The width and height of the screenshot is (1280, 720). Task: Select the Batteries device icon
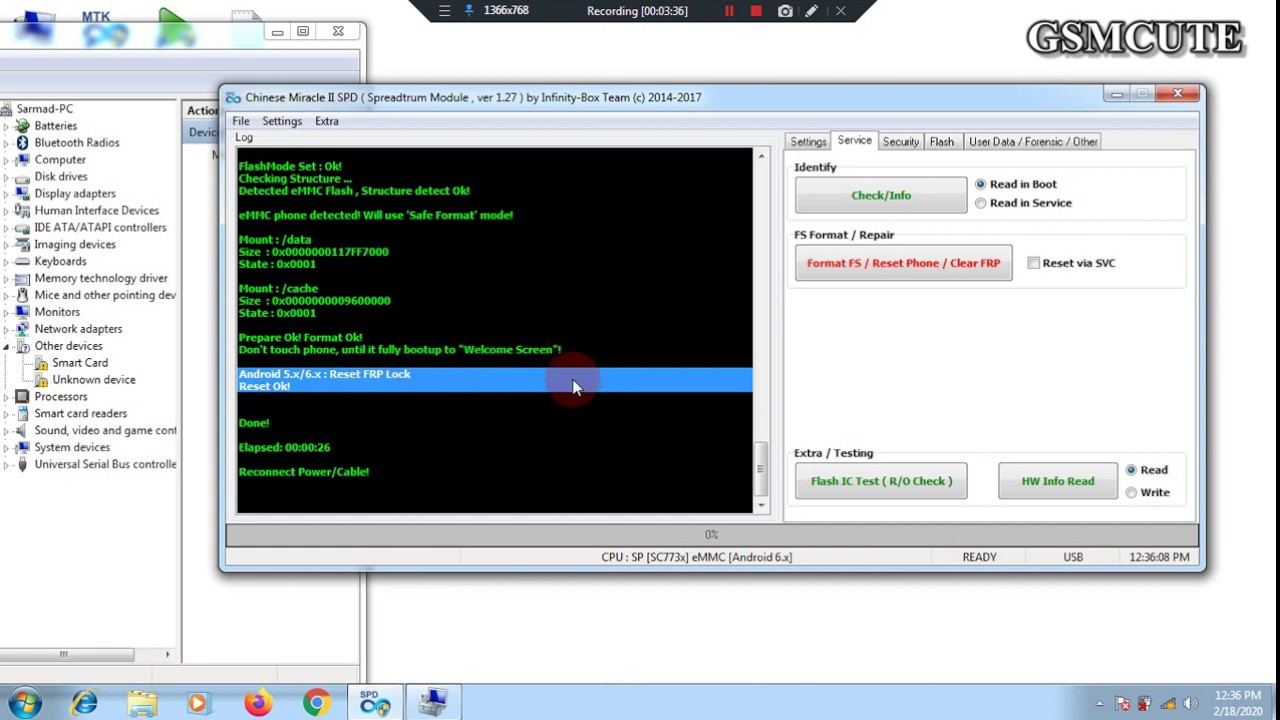(22, 126)
